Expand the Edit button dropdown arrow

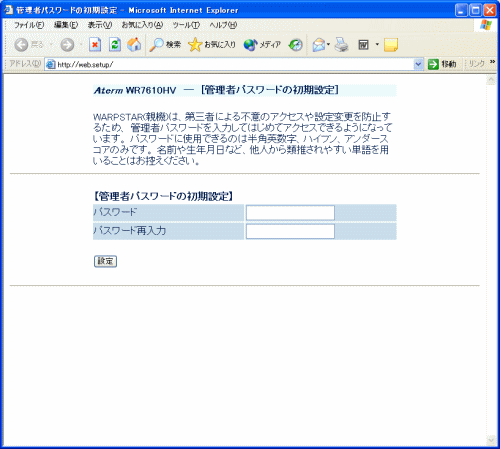377,44
